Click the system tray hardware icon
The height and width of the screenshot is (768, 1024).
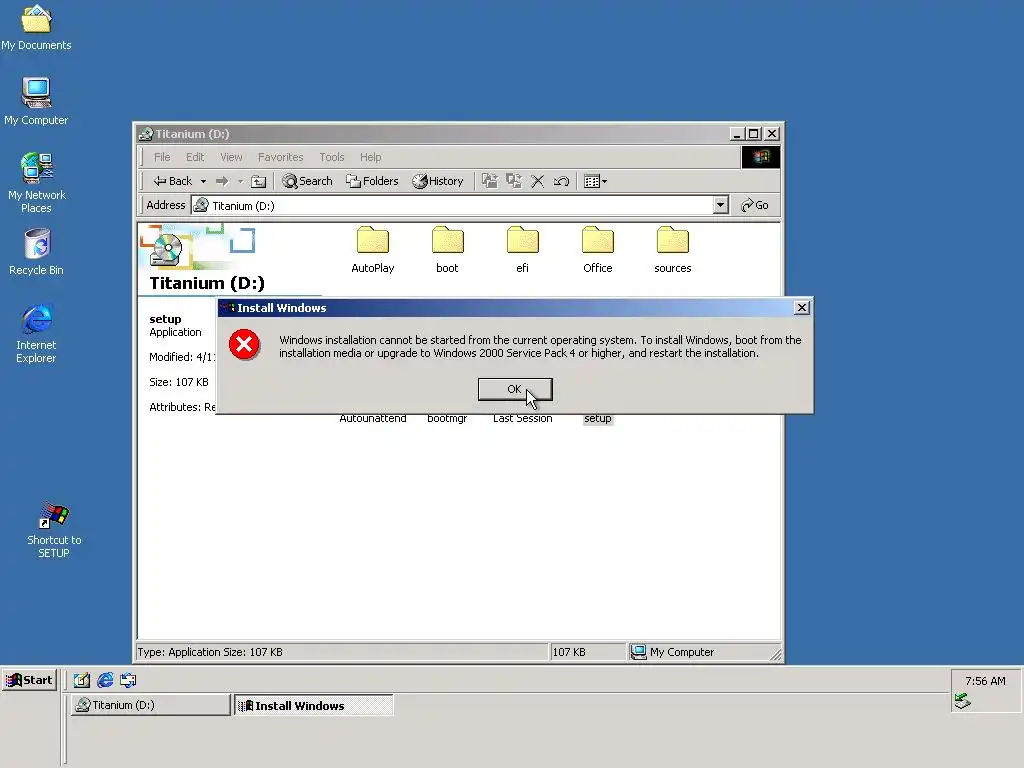pyautogui.click(x=963, y=701)
